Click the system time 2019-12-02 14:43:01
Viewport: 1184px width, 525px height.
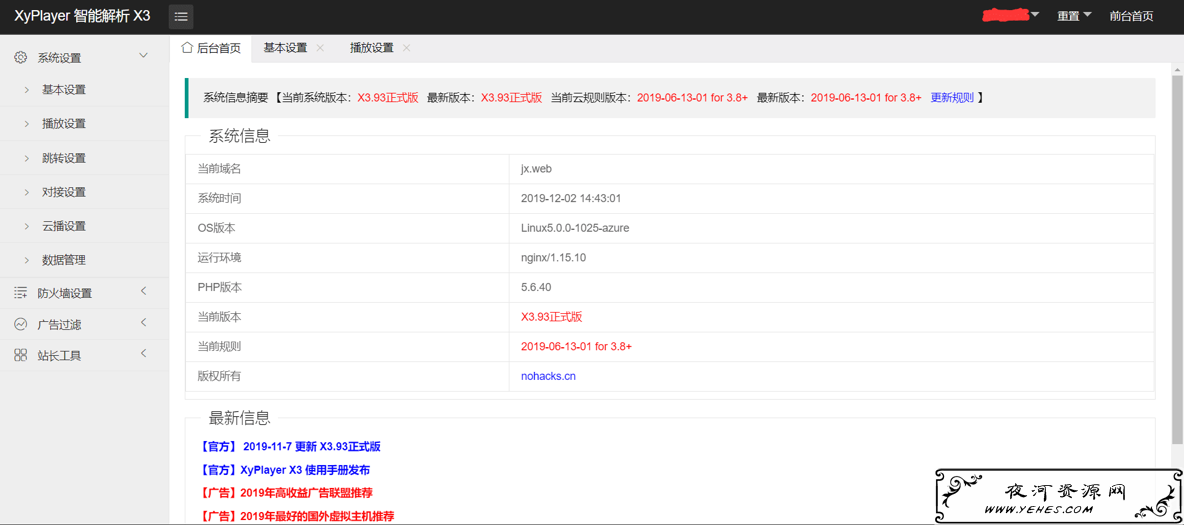coord(571,199)
